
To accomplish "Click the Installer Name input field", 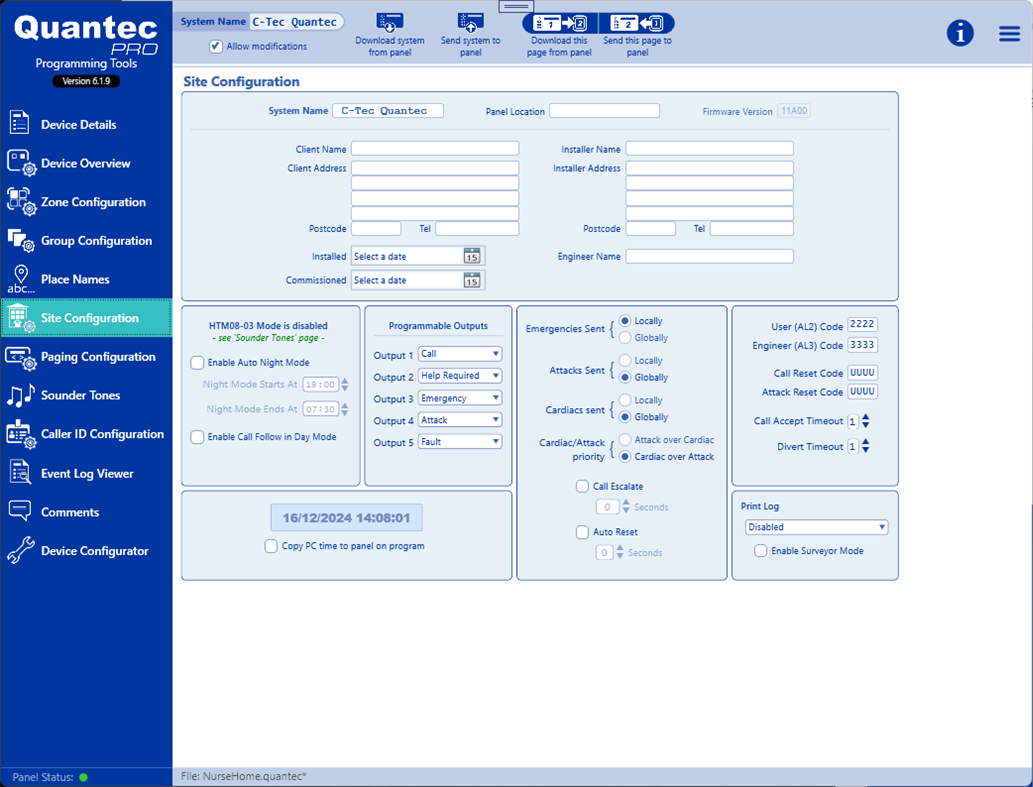I will 710,148.
